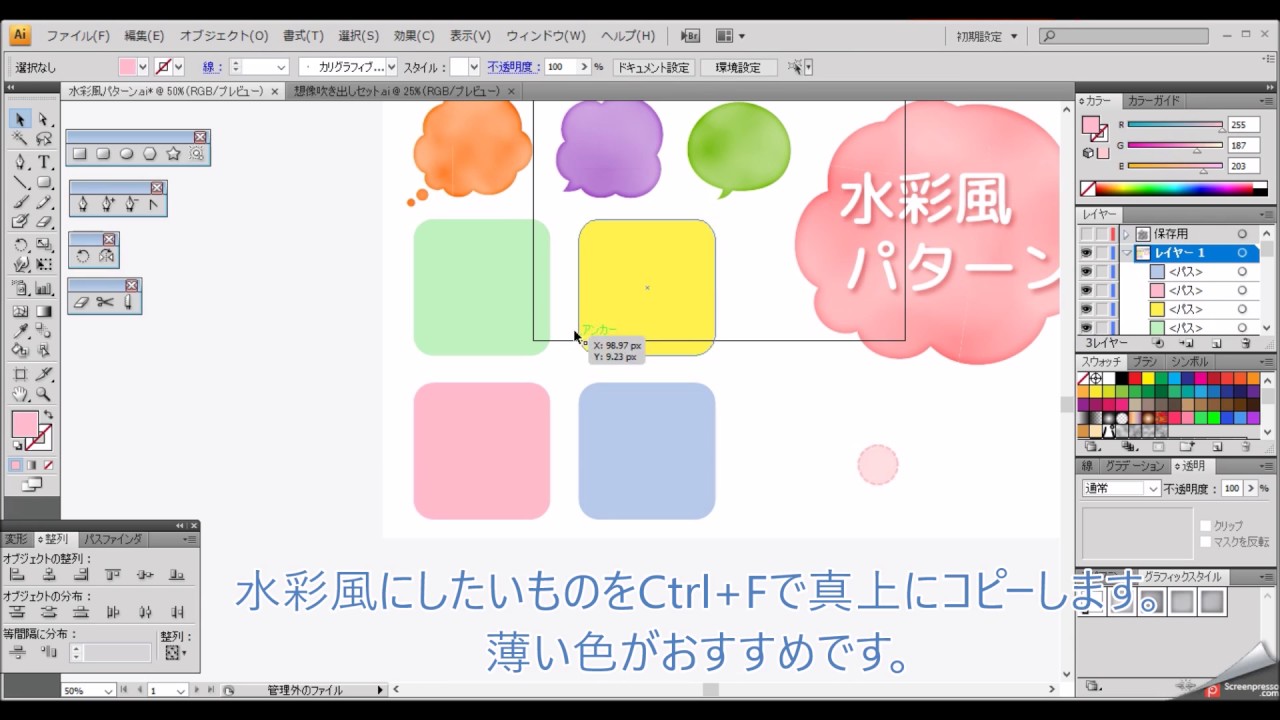The image size is (1280, 720).
Task: Toggle eye of blue <パス> sublayer
Action: (1086, 272)
